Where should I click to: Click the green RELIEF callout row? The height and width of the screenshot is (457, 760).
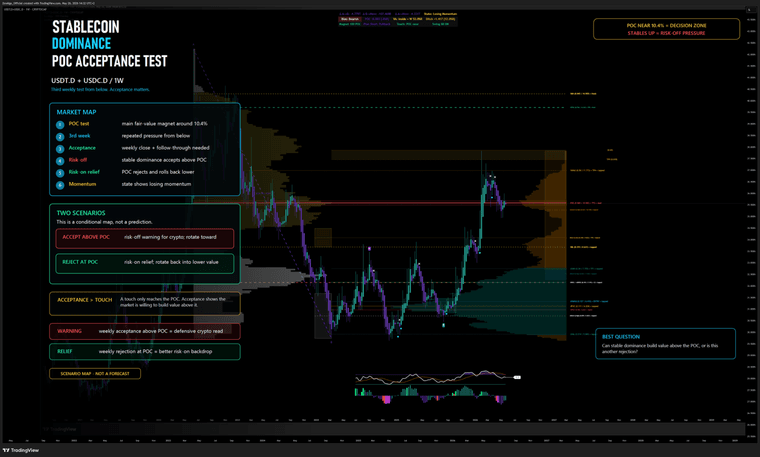[x=144, y=351]
